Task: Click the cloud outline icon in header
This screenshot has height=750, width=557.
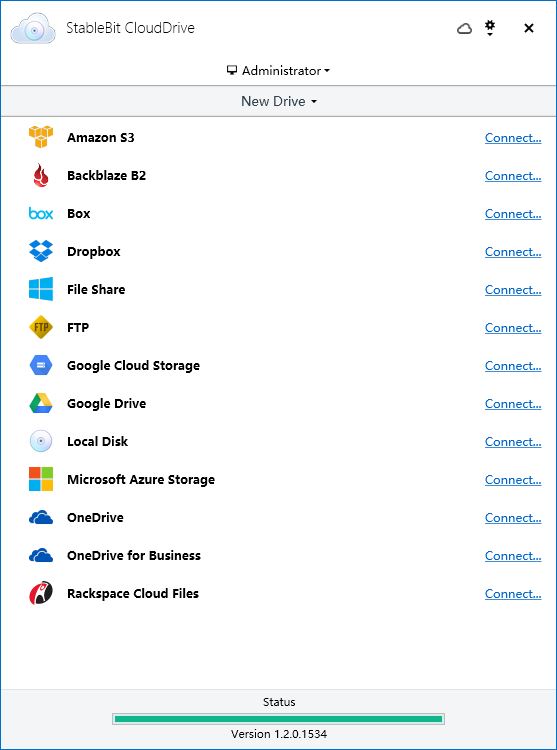Action: click(464, 29)
